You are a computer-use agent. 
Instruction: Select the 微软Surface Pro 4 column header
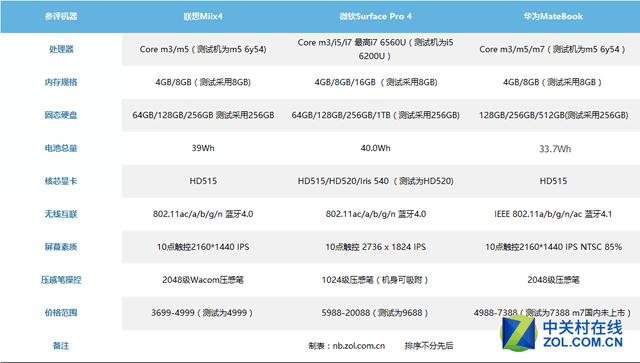pyautogui.click(x=375, y=16)
